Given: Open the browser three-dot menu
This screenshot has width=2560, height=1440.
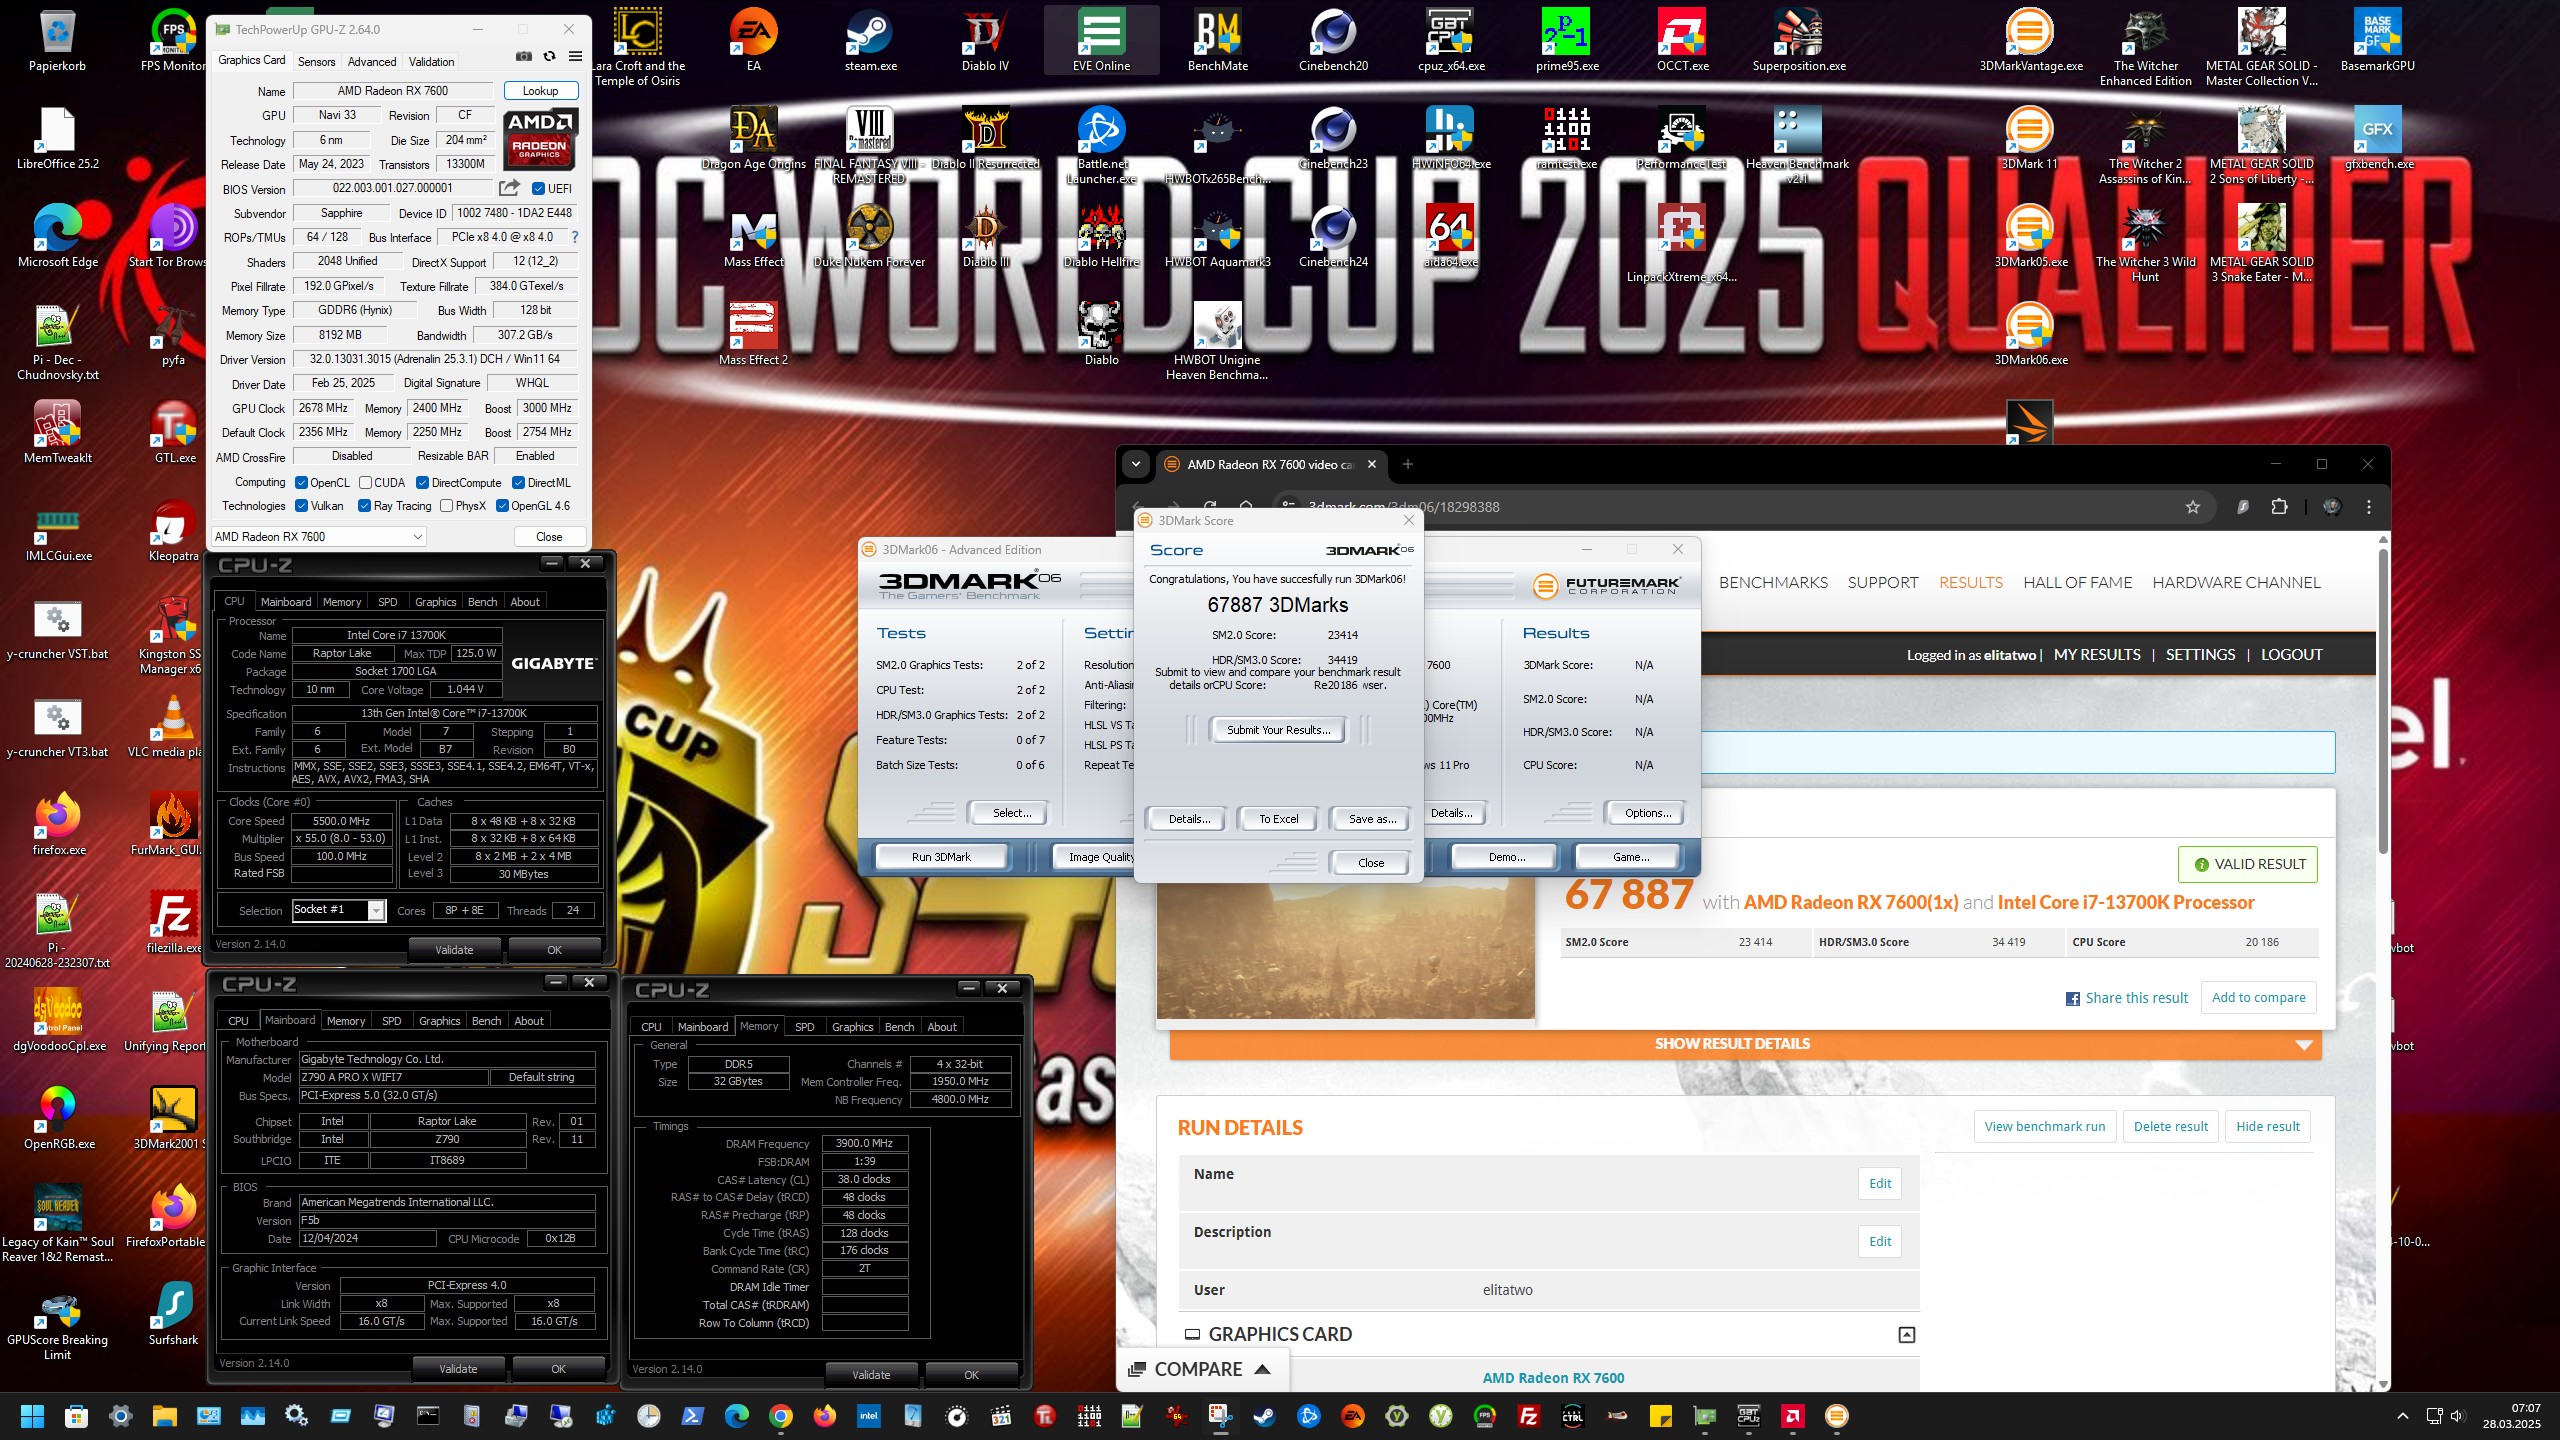Looking at the screenshot, I should [2368, 507].
